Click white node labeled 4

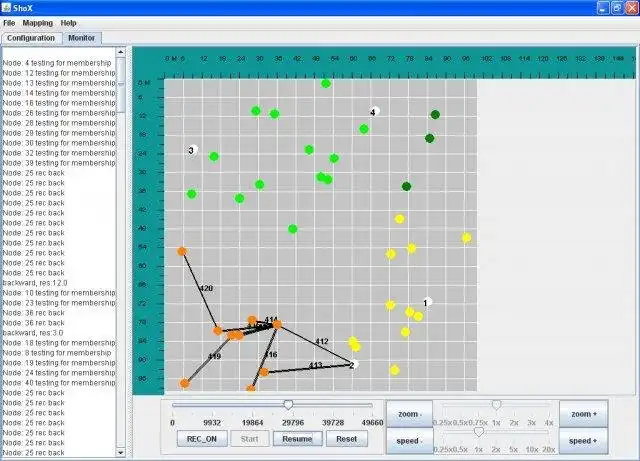[x=374, y=111]
